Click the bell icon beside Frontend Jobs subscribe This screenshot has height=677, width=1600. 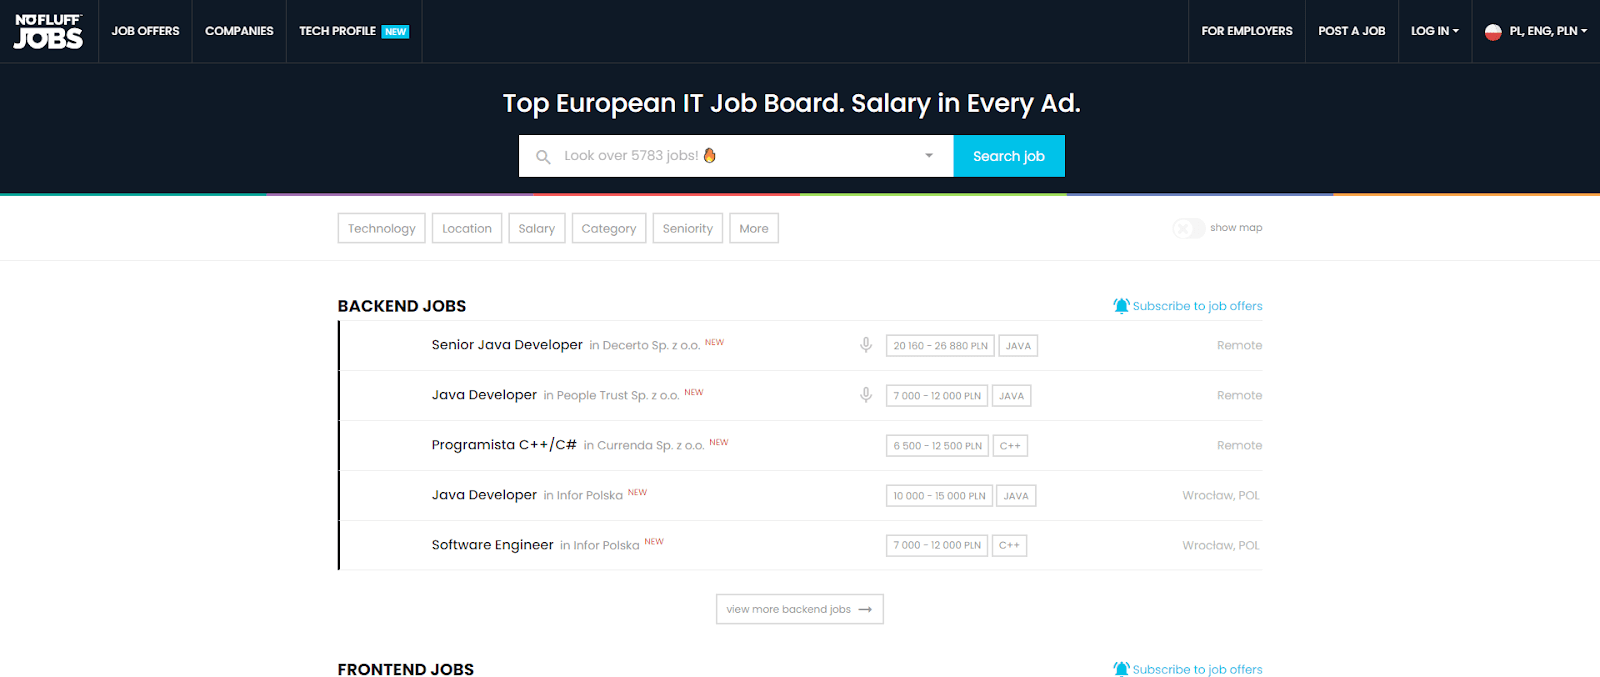[1121, 669]
